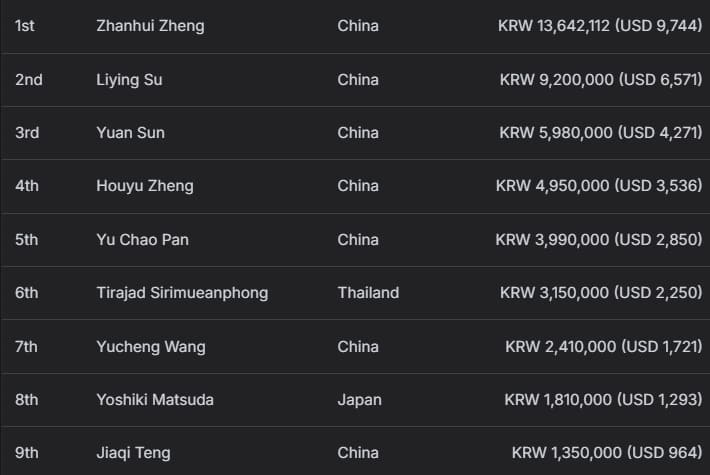
Task: Click Tirajad Sirimueanphong player name
Action: coord(182,293)
